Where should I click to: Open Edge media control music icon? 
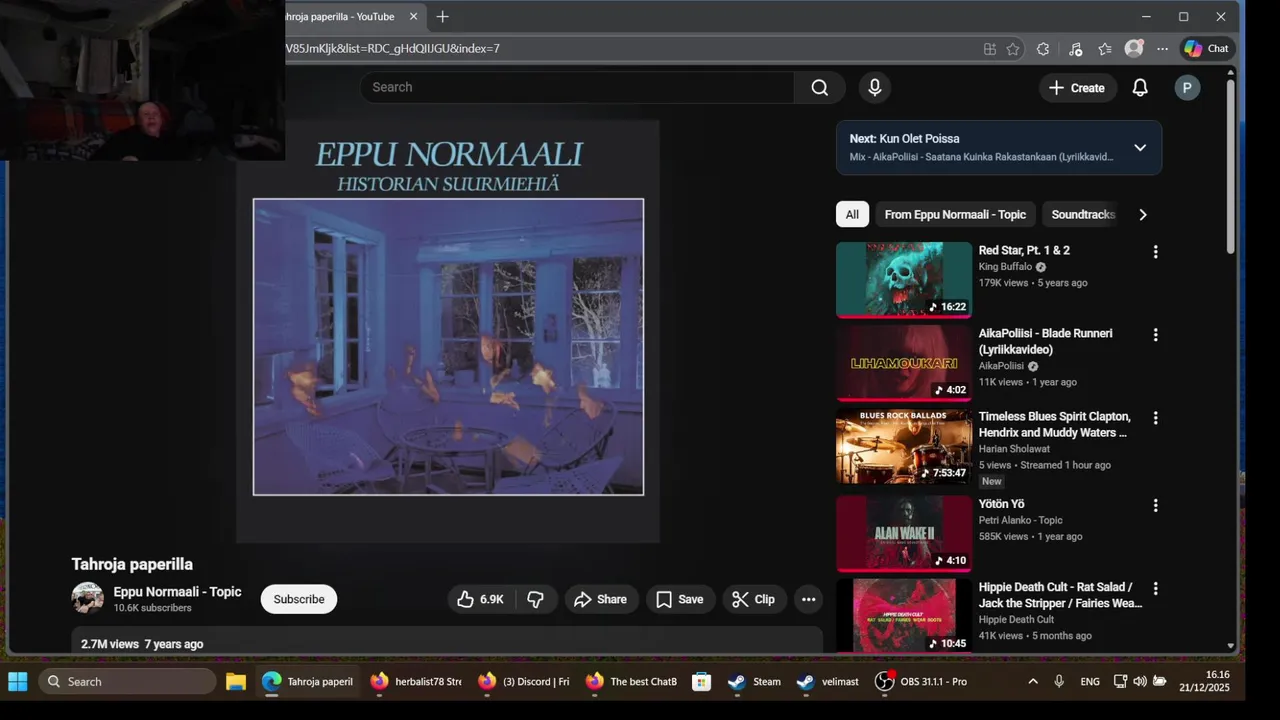point(1075,48)
